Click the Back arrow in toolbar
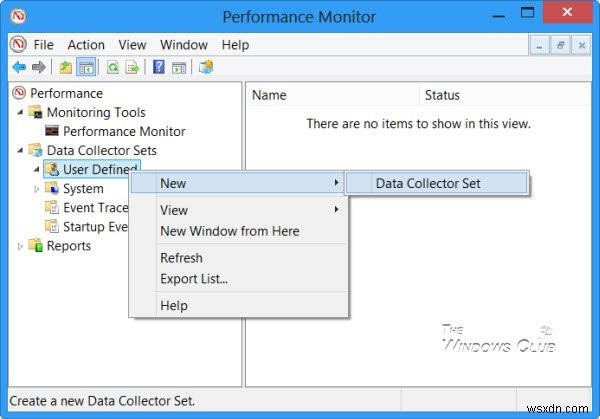Image resolution: width=600 pixels, height=419 pixels. point(18,67)
